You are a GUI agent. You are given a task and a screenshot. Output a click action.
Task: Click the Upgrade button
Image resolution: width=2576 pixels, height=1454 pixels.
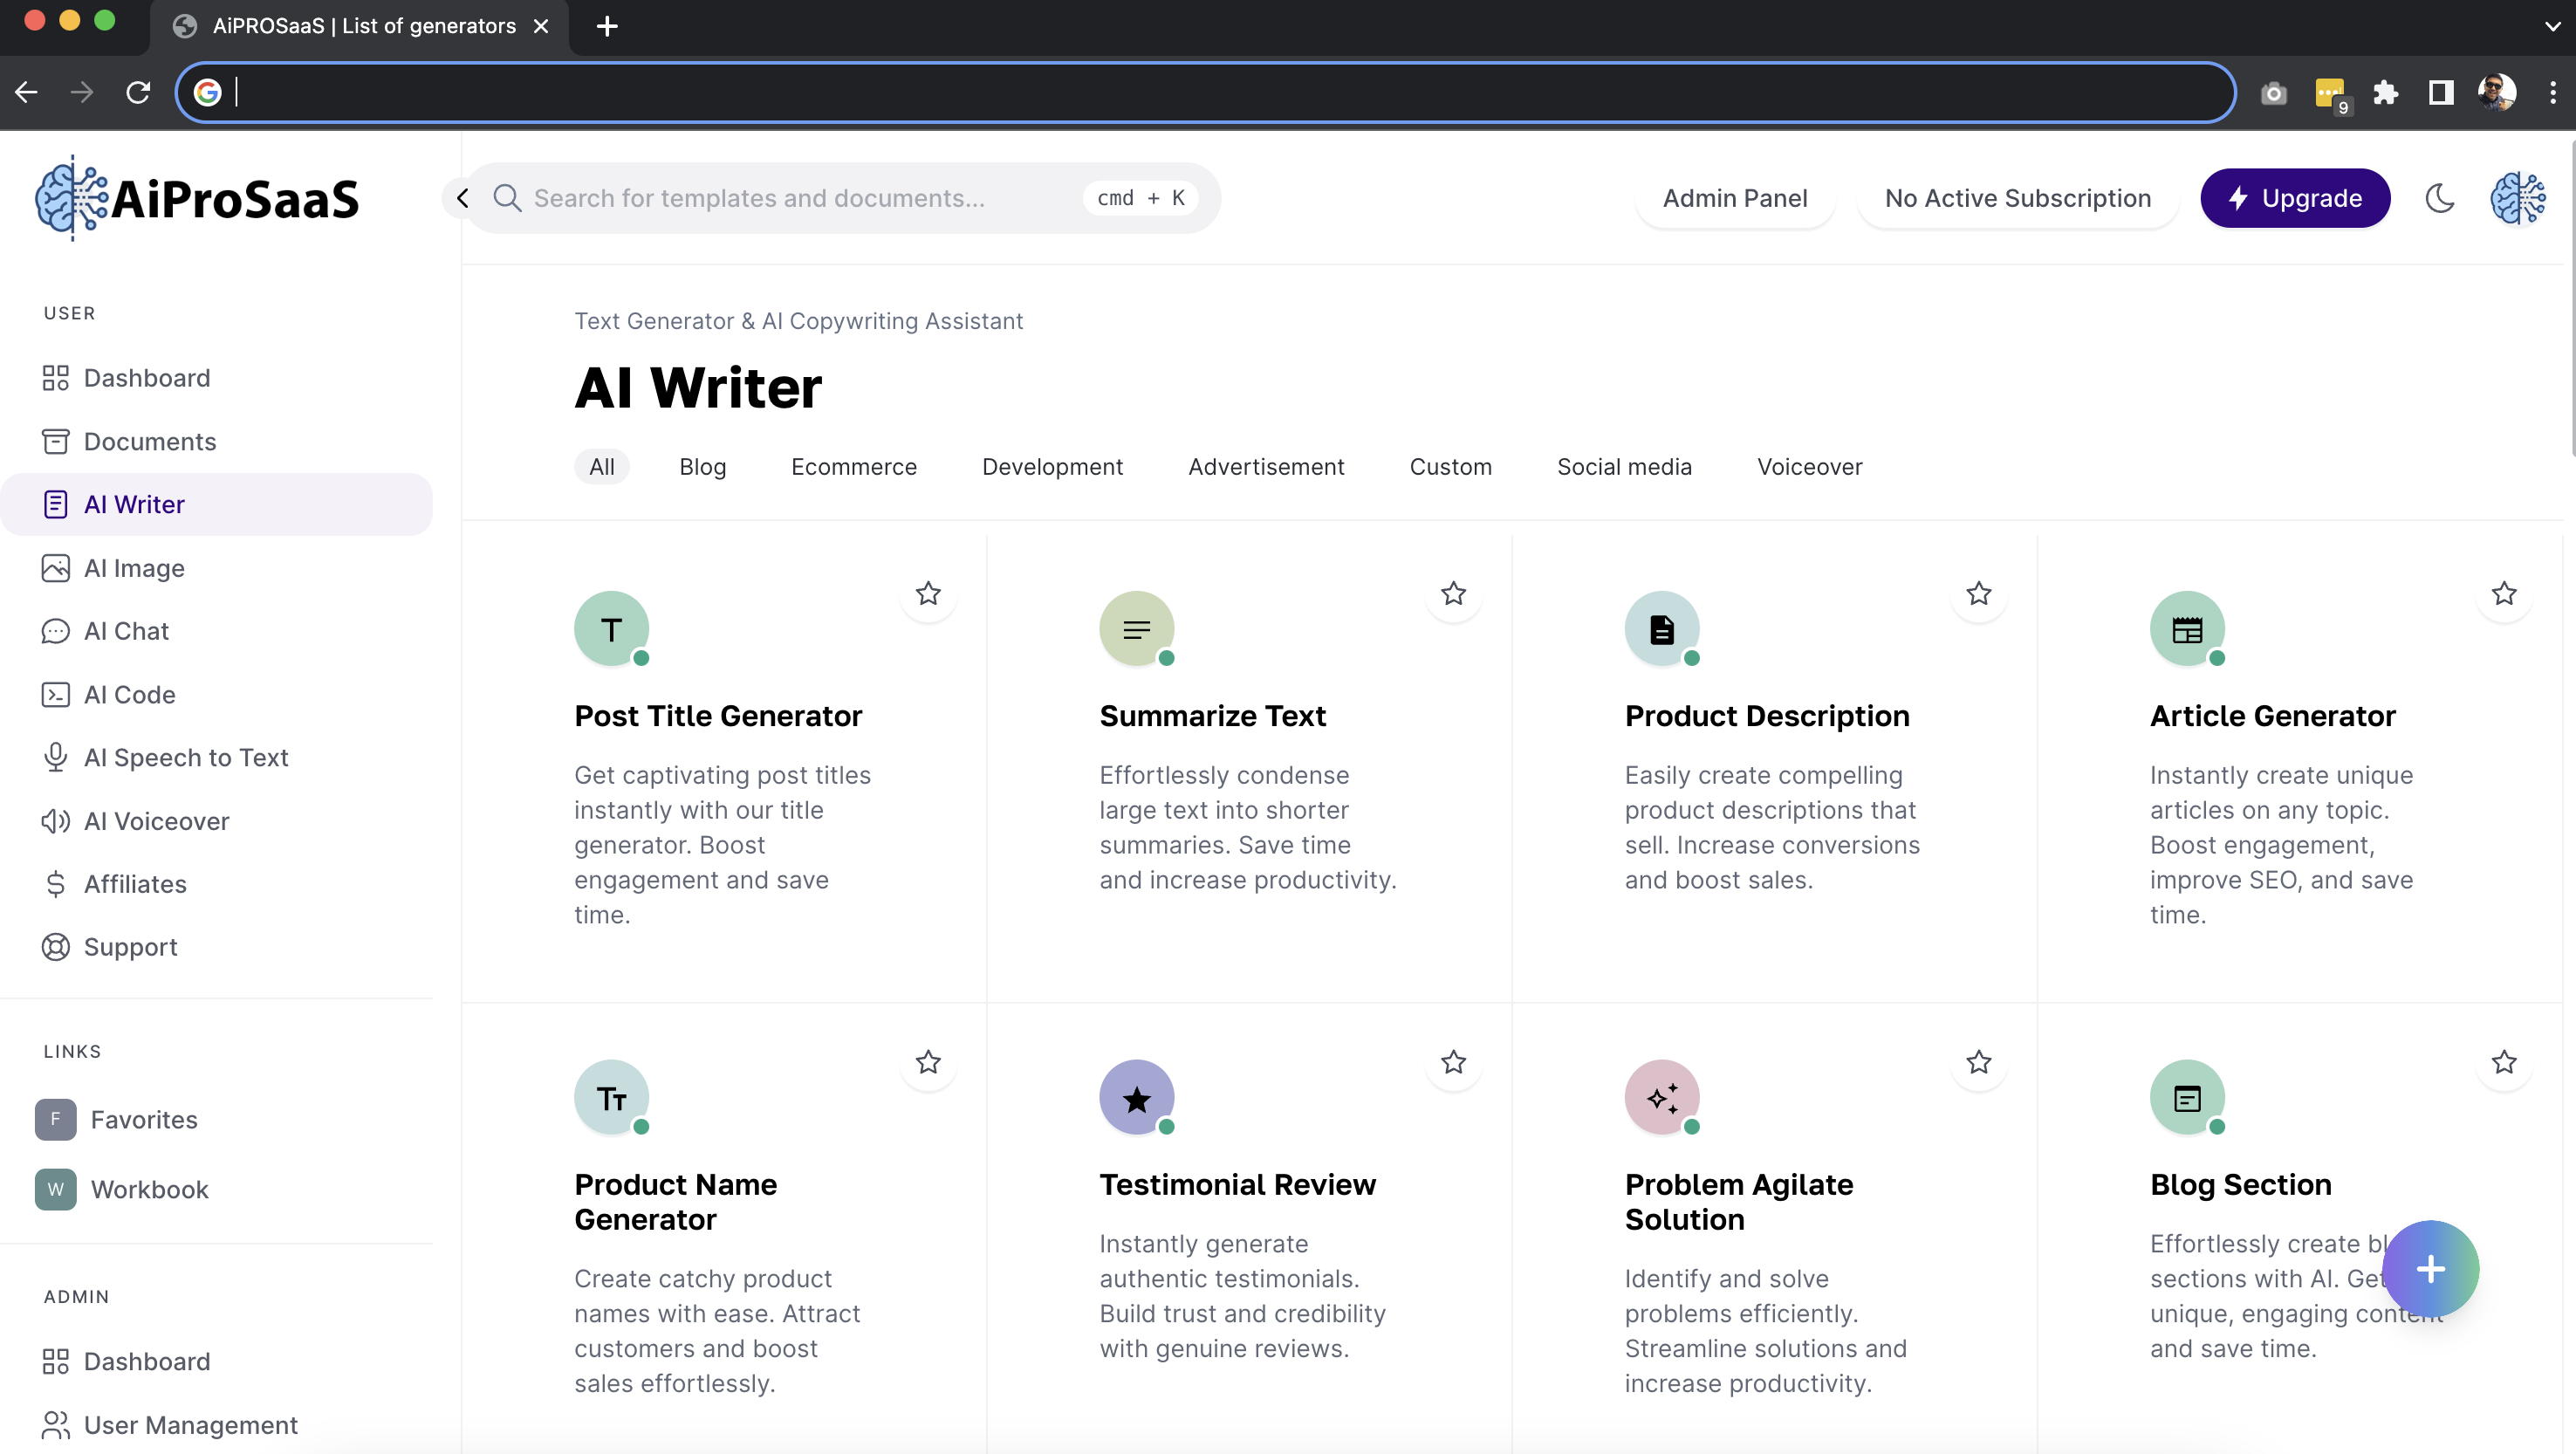(x=2295, y=198)
